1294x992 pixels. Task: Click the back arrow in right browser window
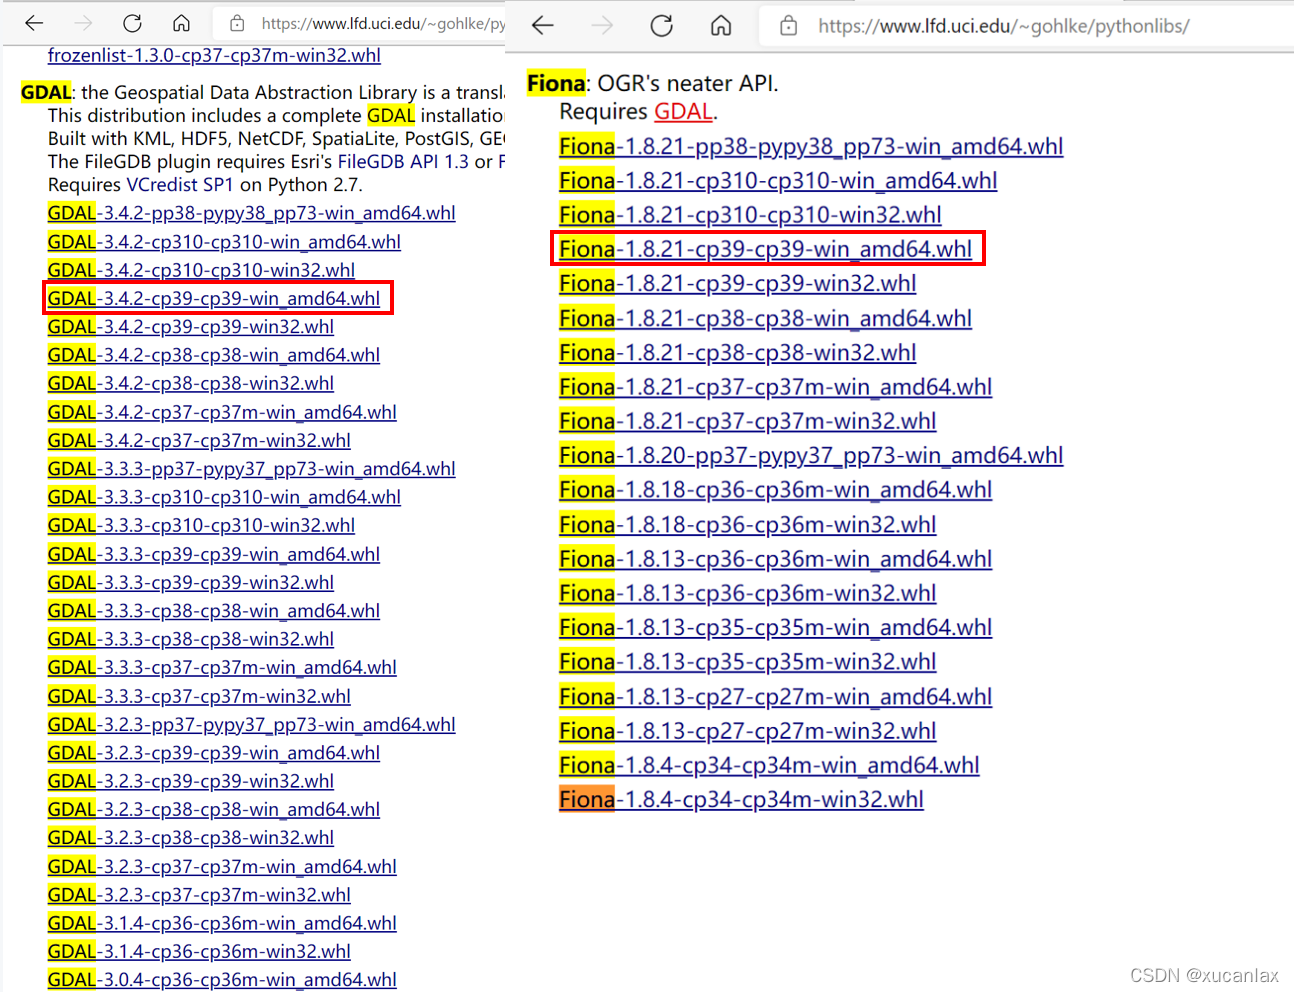coord(543,26)
